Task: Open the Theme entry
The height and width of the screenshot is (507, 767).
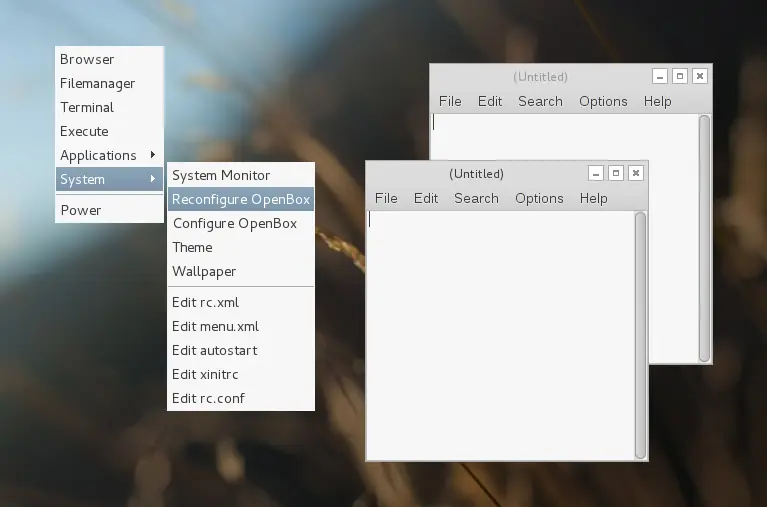Action: (x=241, y=247)
